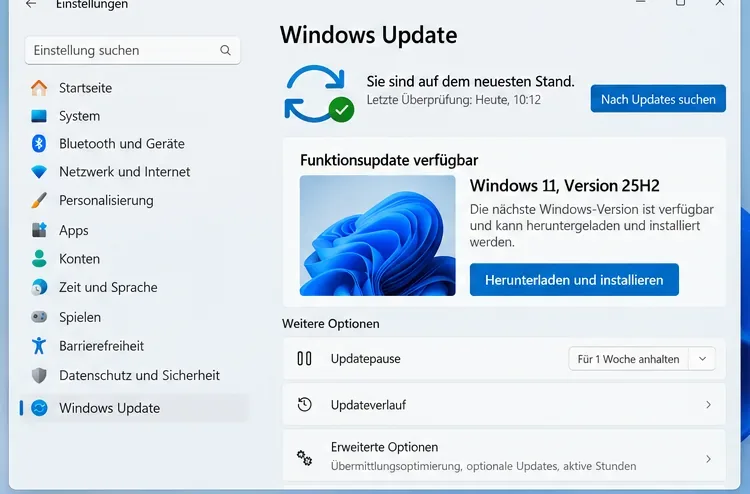The width and height of the screenshot is (750, 494).
Task: Expand the pause duration dropdown arrow
Action: point(702,359)
